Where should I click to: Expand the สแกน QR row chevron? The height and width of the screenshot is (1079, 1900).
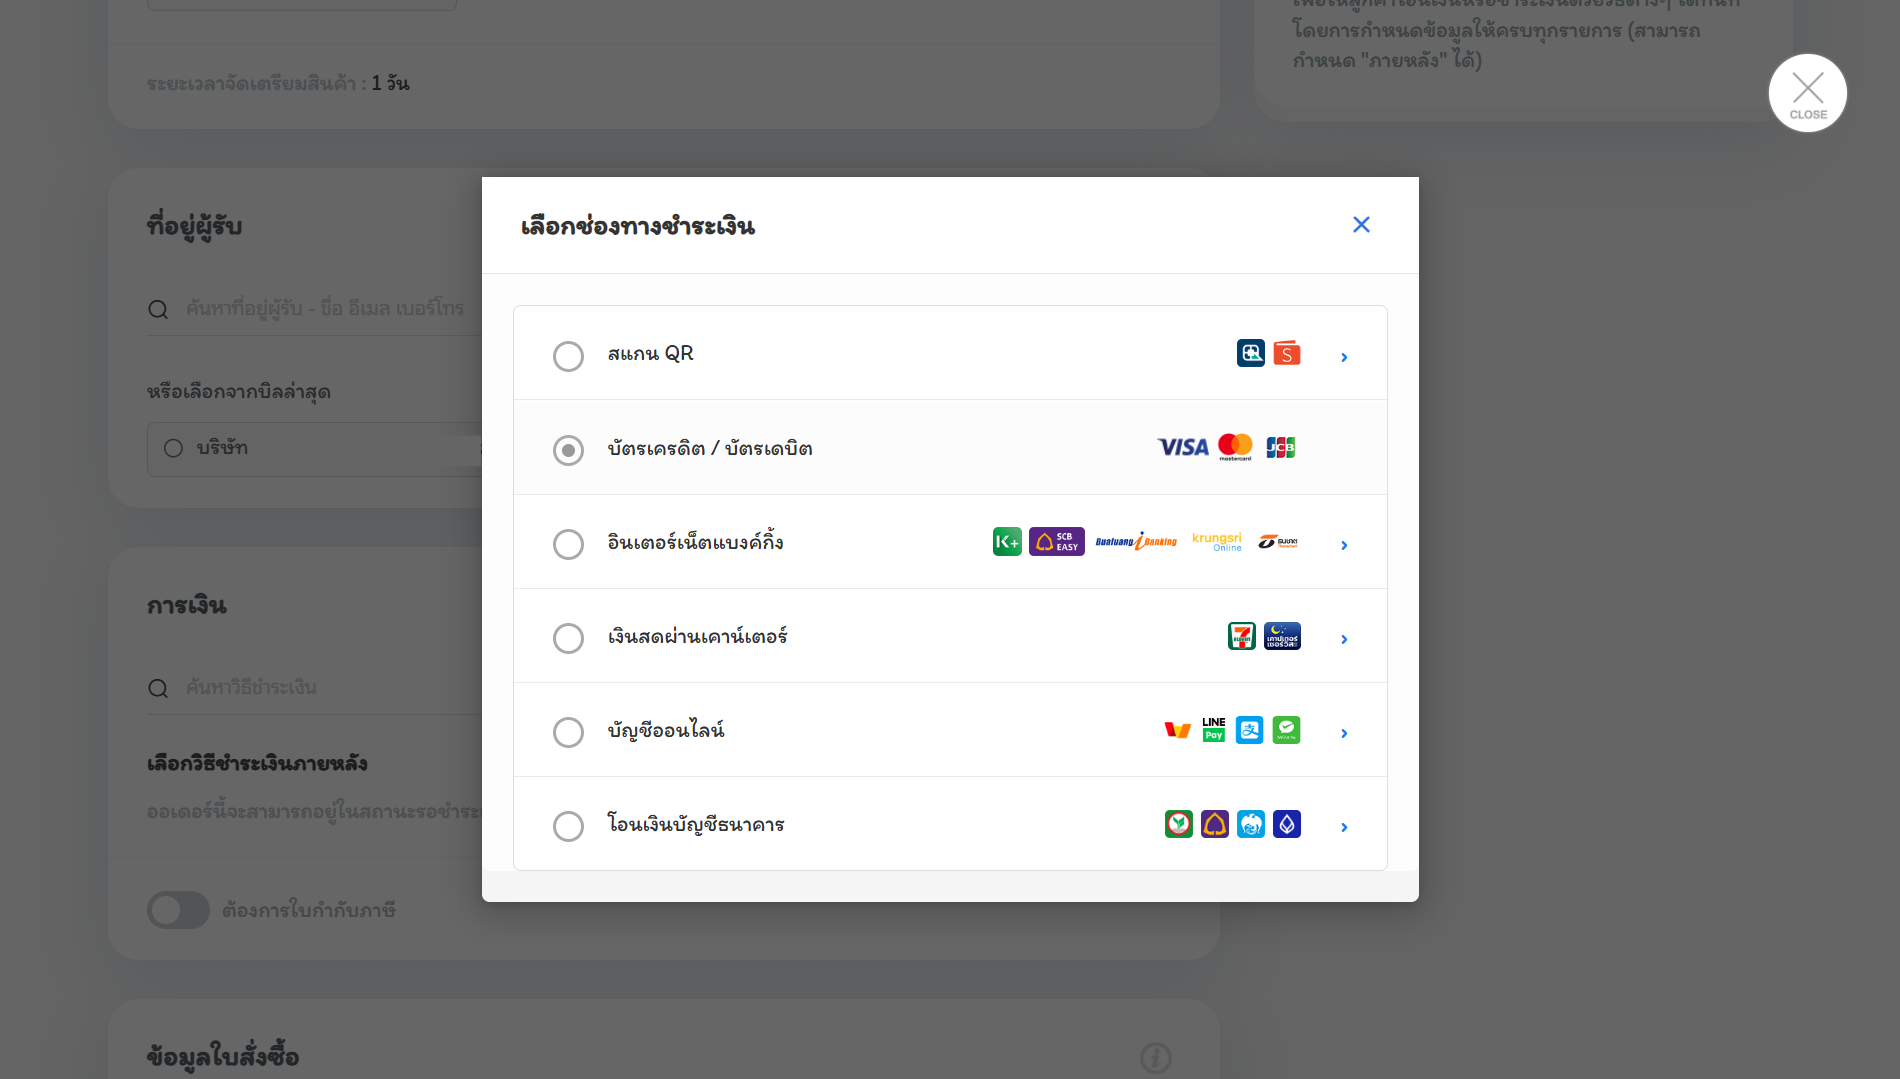coord(1344,357)
